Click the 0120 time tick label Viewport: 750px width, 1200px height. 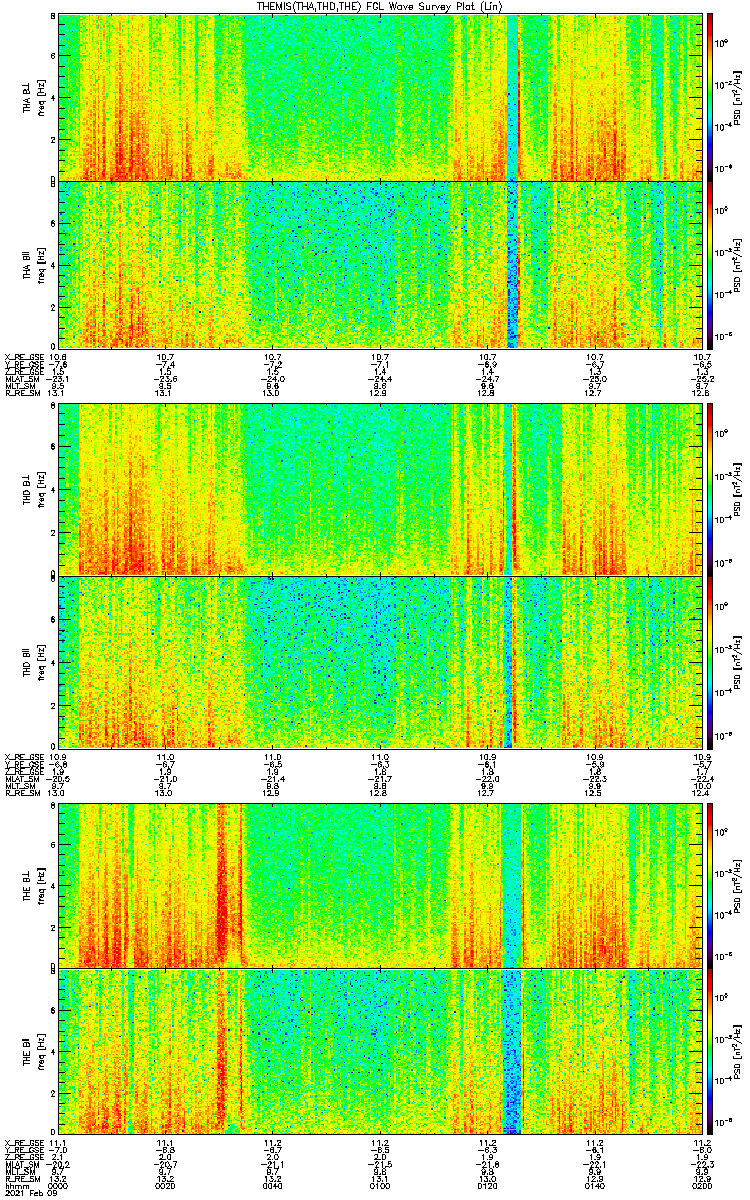[x=488, y=1184]
